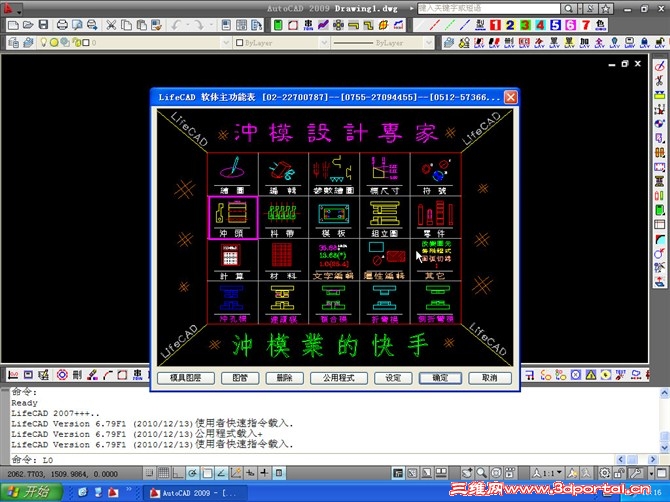Expand the ByLayer color dropdown
670x502 pixels.
324,43
